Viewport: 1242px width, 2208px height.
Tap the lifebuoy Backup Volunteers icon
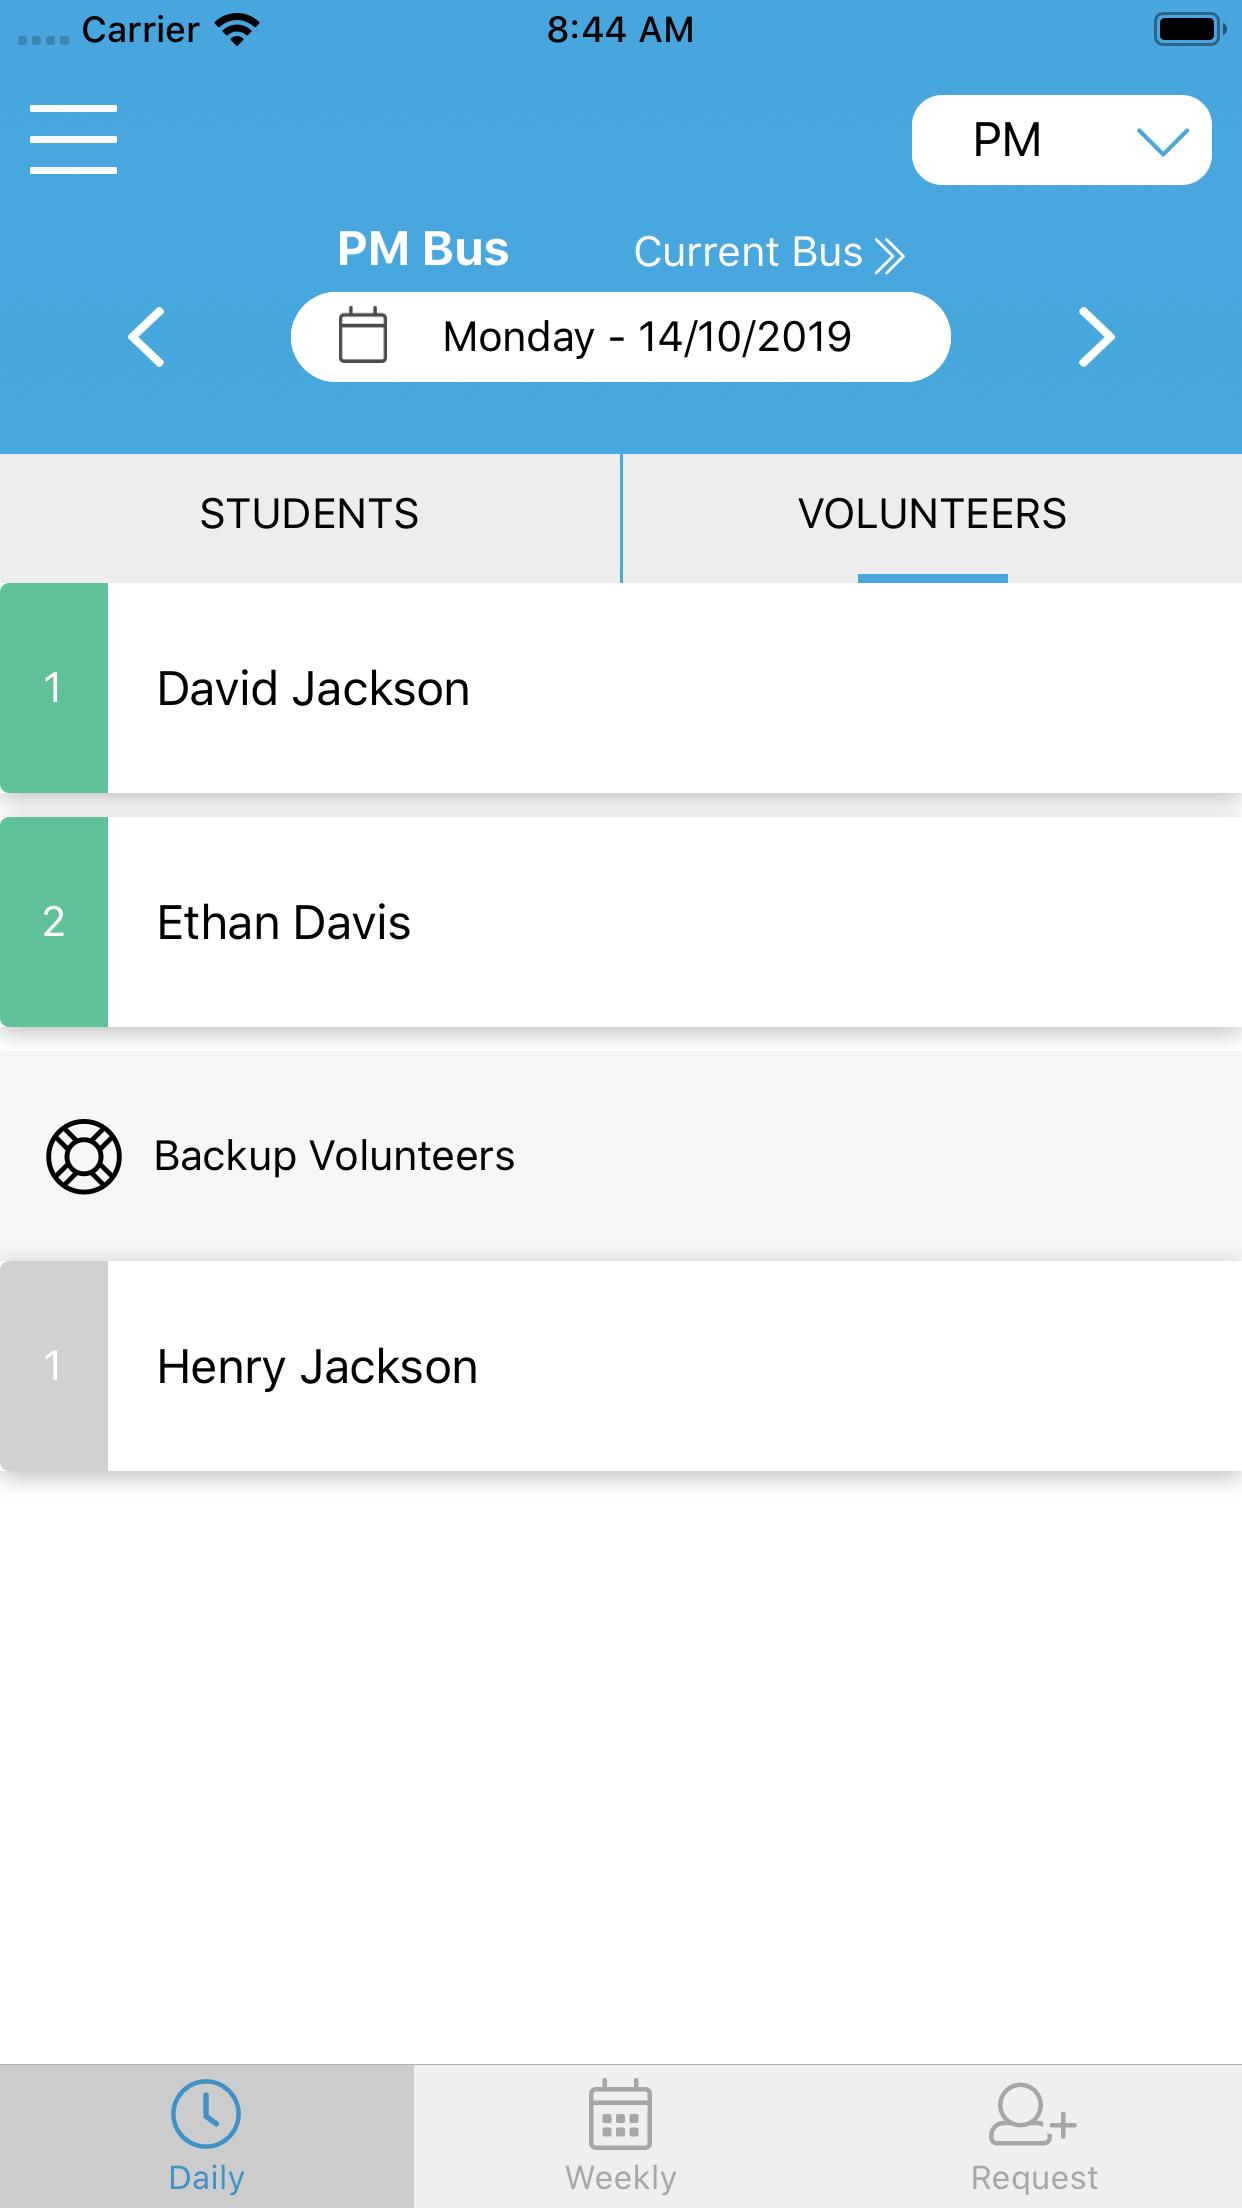[84, 1156]
